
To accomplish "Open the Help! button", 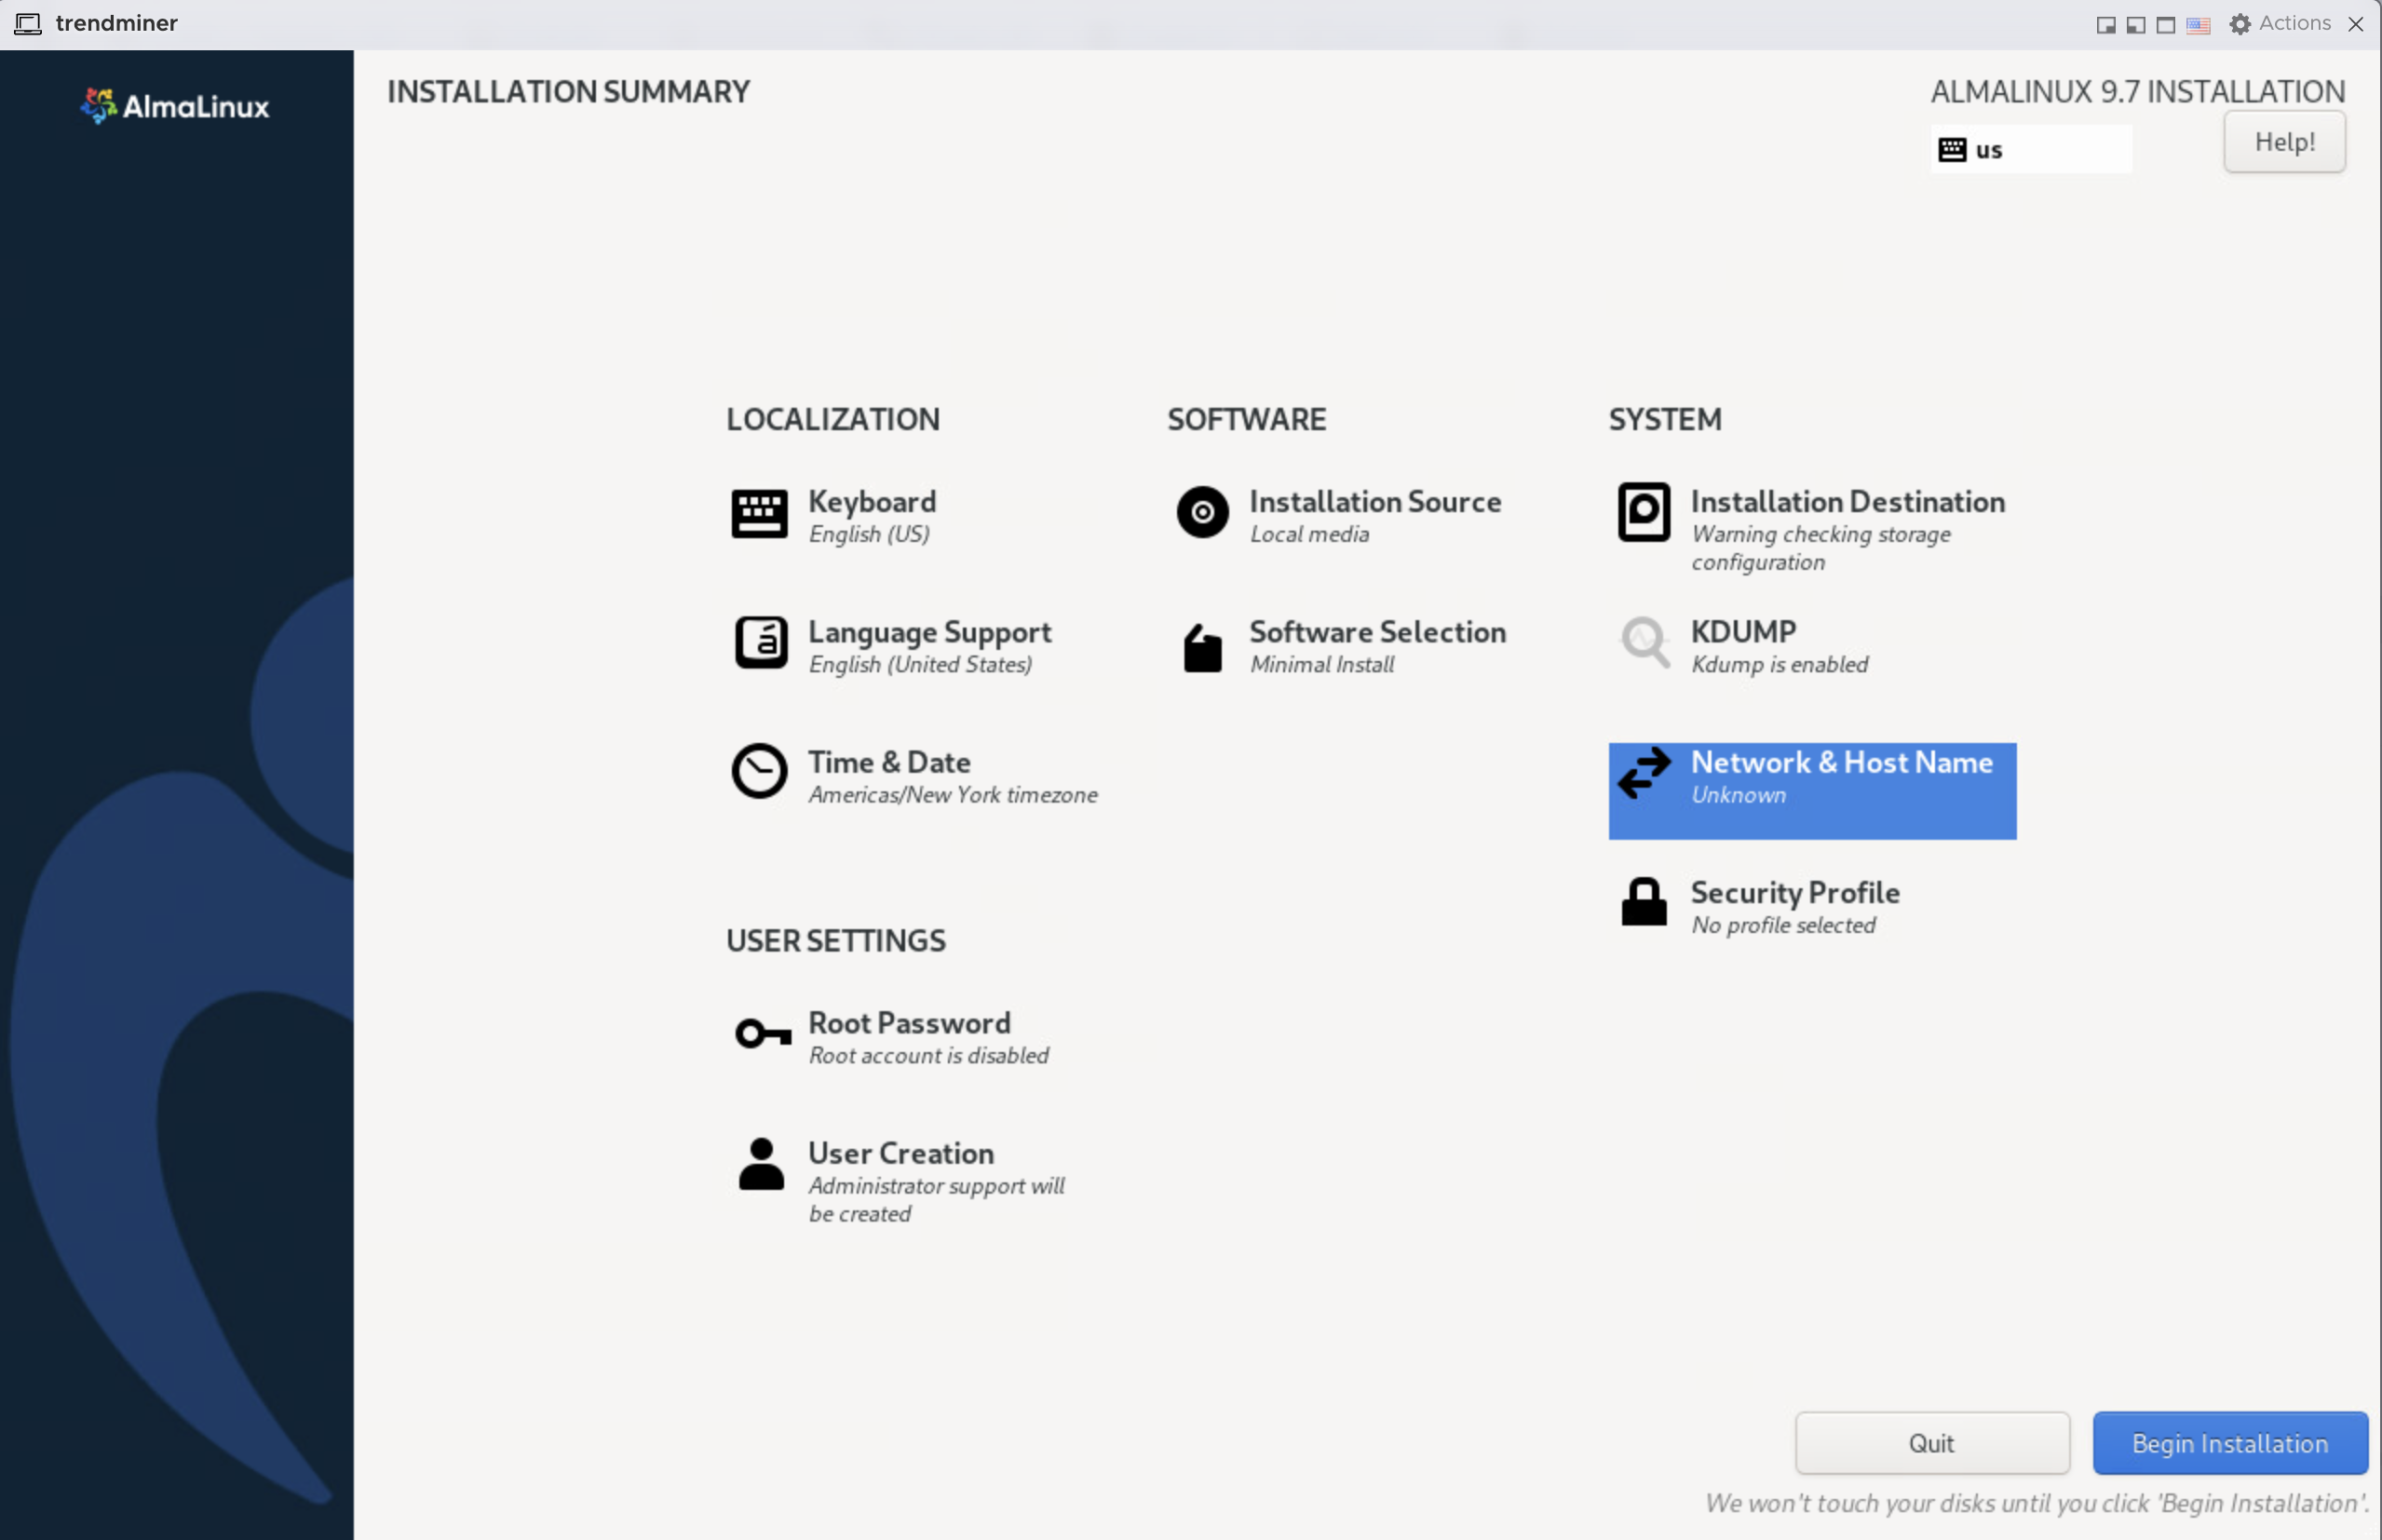I will point(2283,142).
